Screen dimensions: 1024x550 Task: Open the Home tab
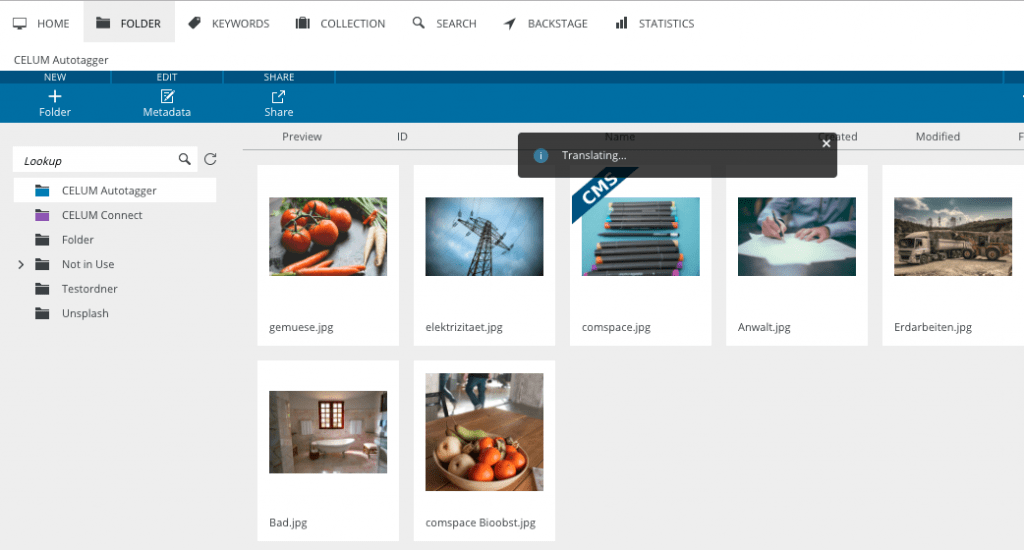click(41, 23)
